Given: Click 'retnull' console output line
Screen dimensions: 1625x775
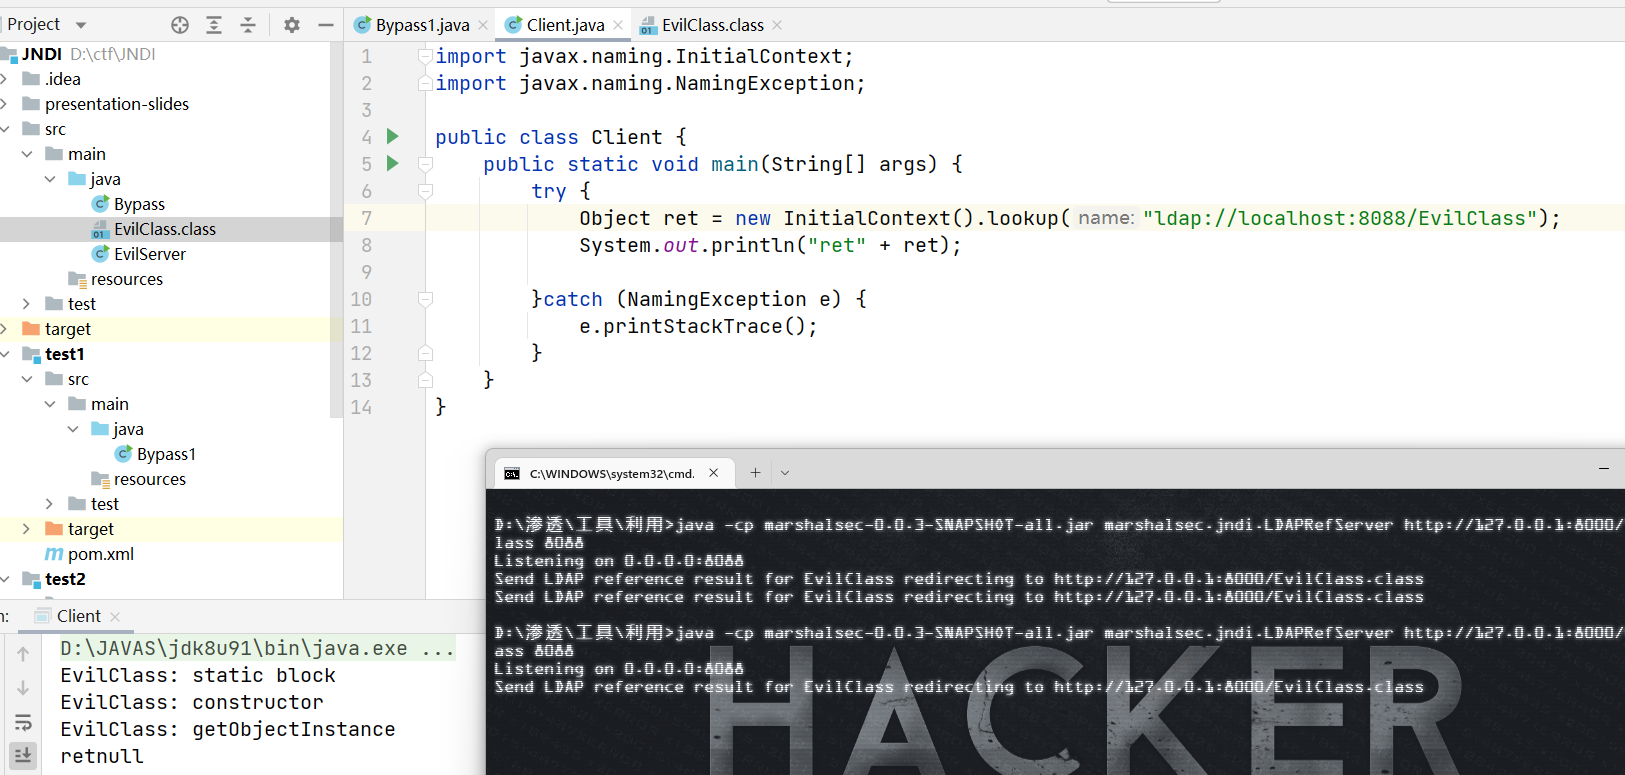Looking at the screenshot, I should (x=102, y=756).
